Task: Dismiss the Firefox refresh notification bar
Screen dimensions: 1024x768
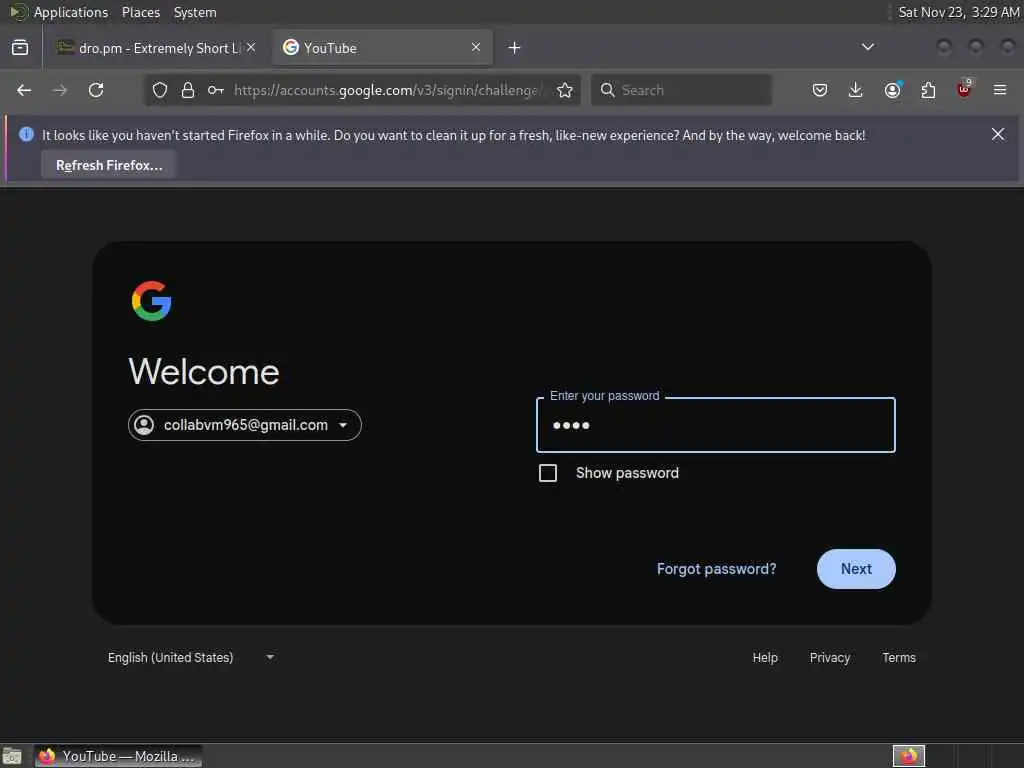Action: [x=997, y=134]
